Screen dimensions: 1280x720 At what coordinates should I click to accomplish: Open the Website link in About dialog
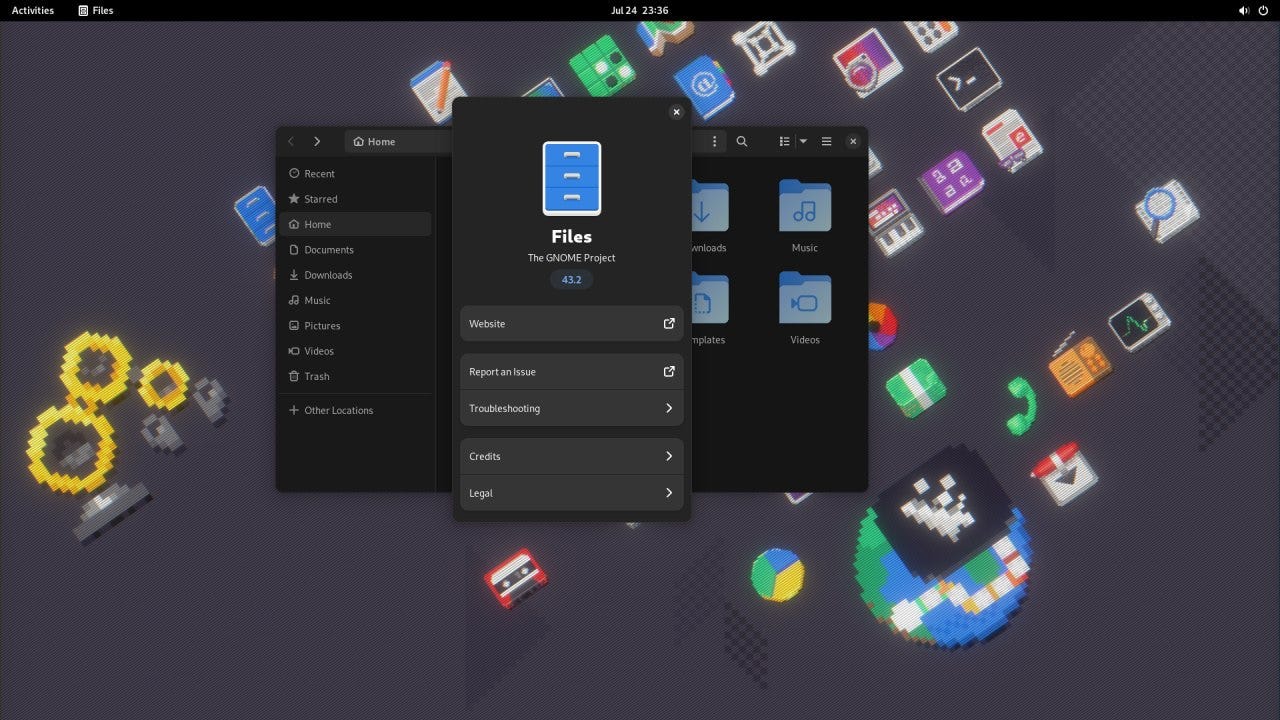pyautogui.click(x=571, y=323)
